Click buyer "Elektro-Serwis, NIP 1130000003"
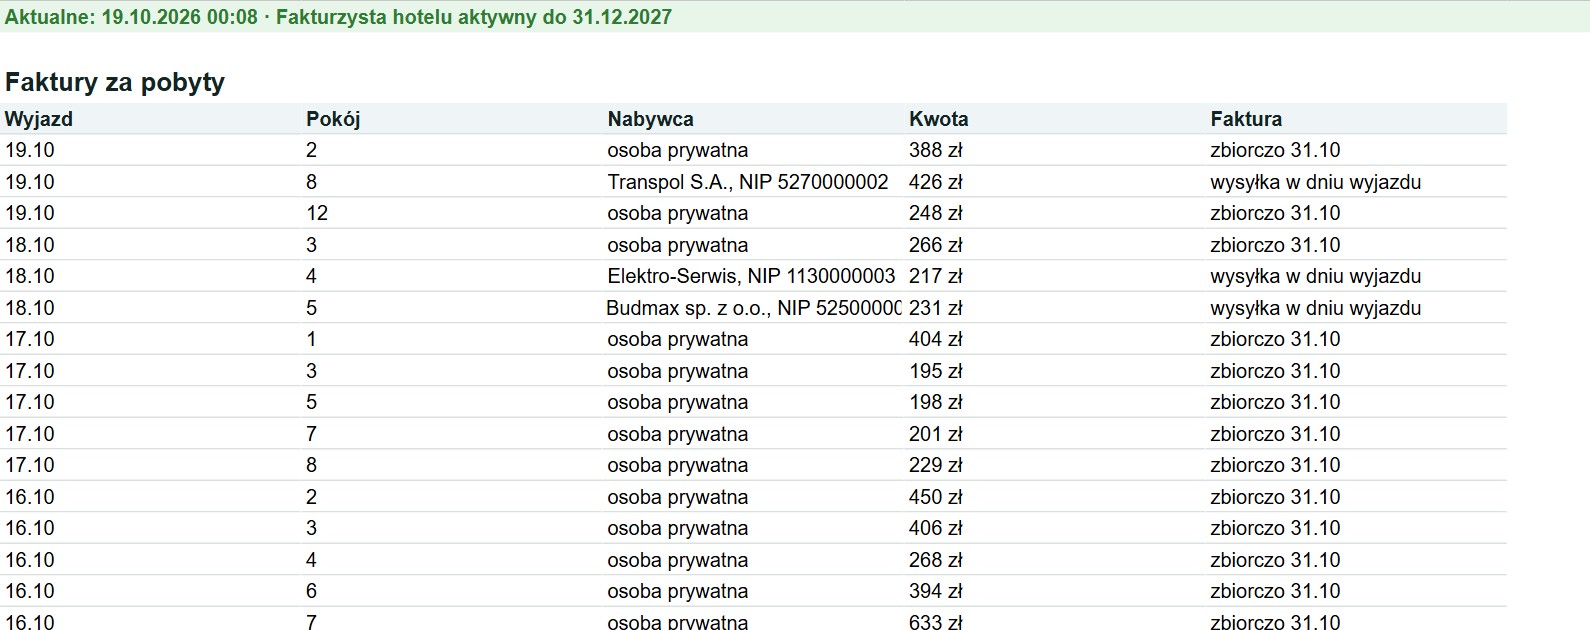 point(751,276)
